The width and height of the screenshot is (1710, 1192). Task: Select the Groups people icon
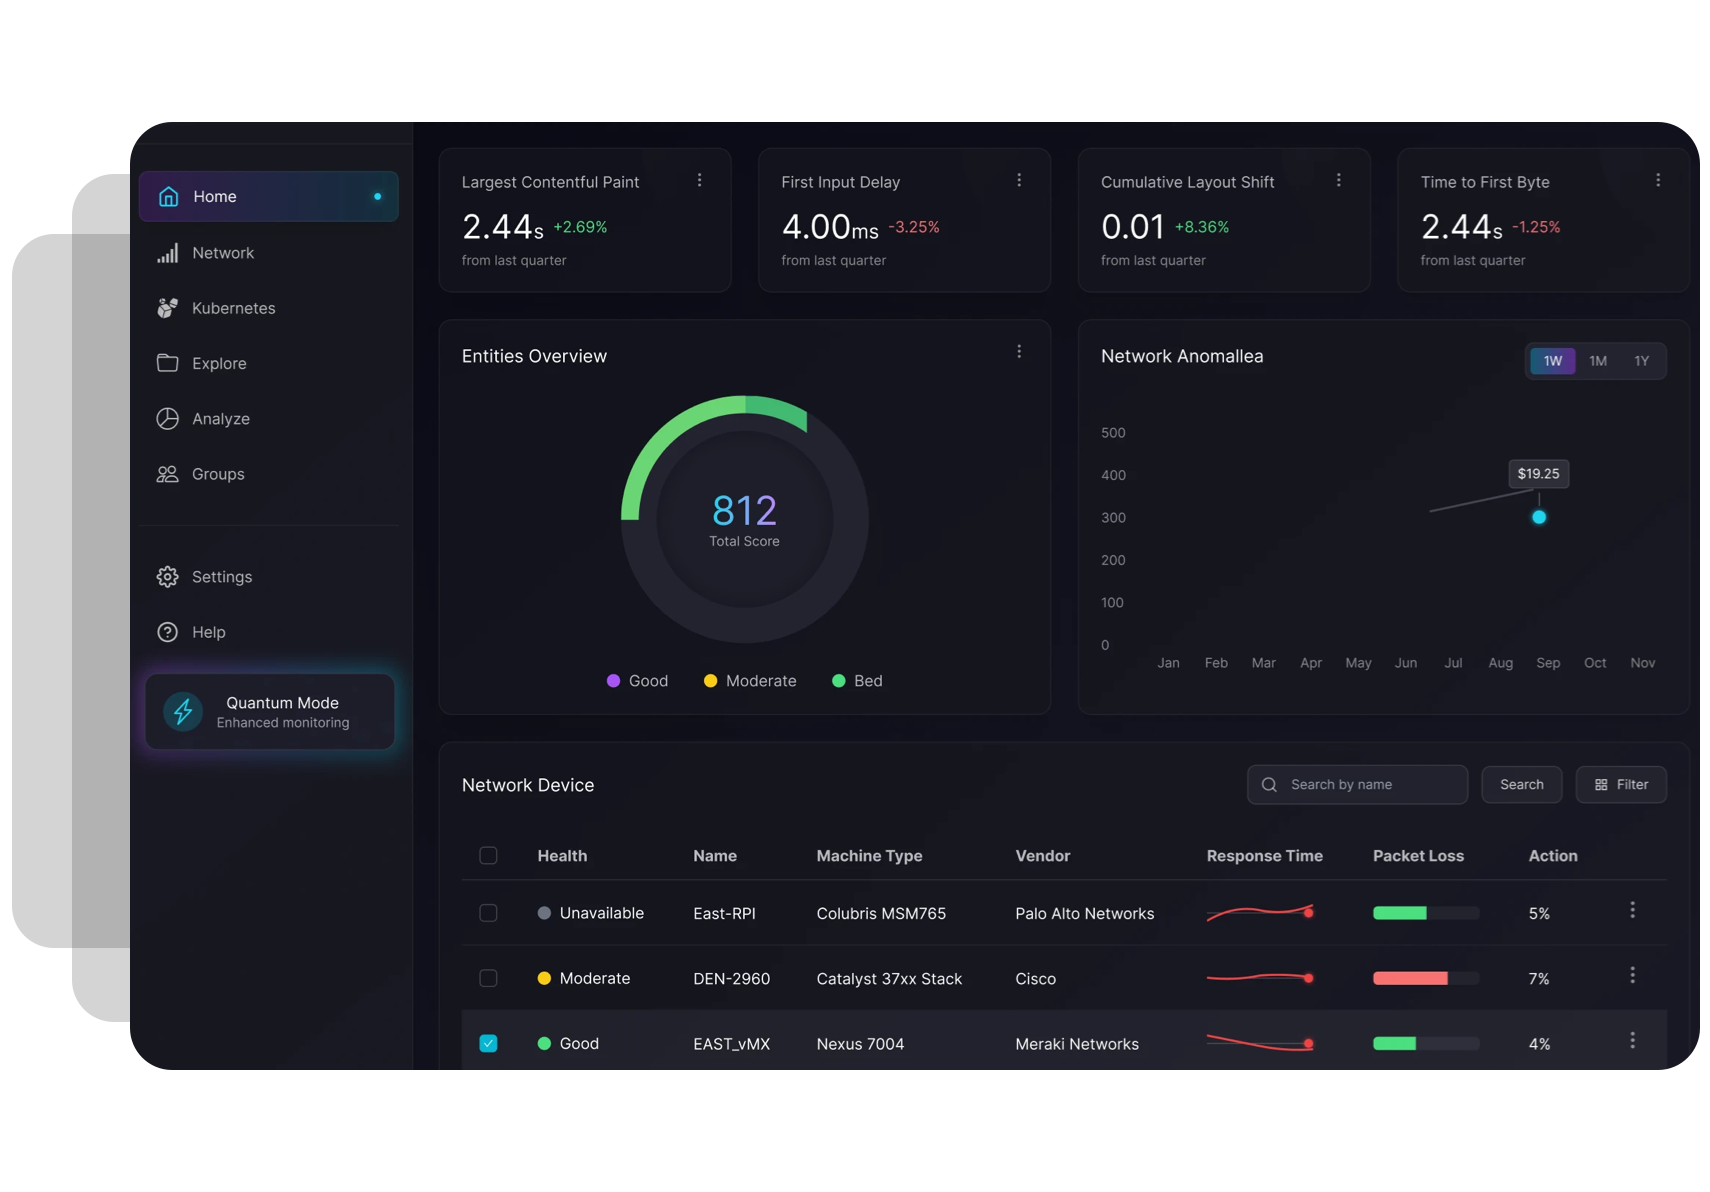167,474
